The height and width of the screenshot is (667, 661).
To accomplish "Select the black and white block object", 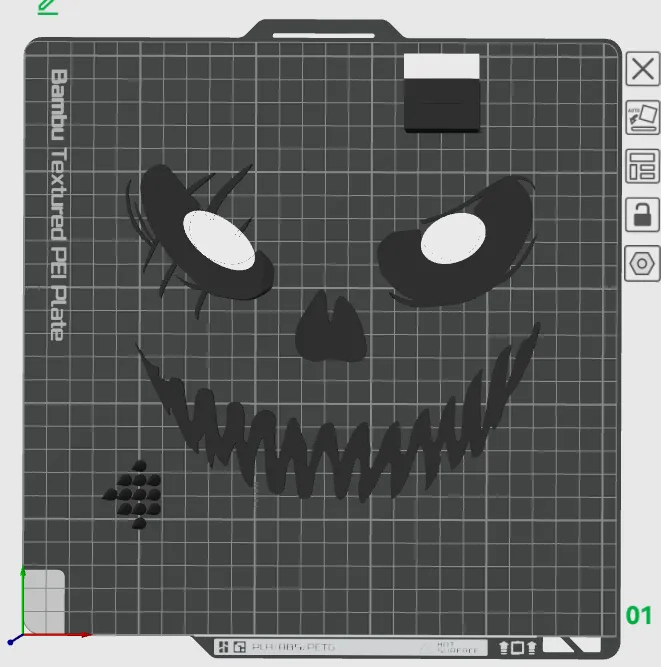I will click(x=442, y=92).
